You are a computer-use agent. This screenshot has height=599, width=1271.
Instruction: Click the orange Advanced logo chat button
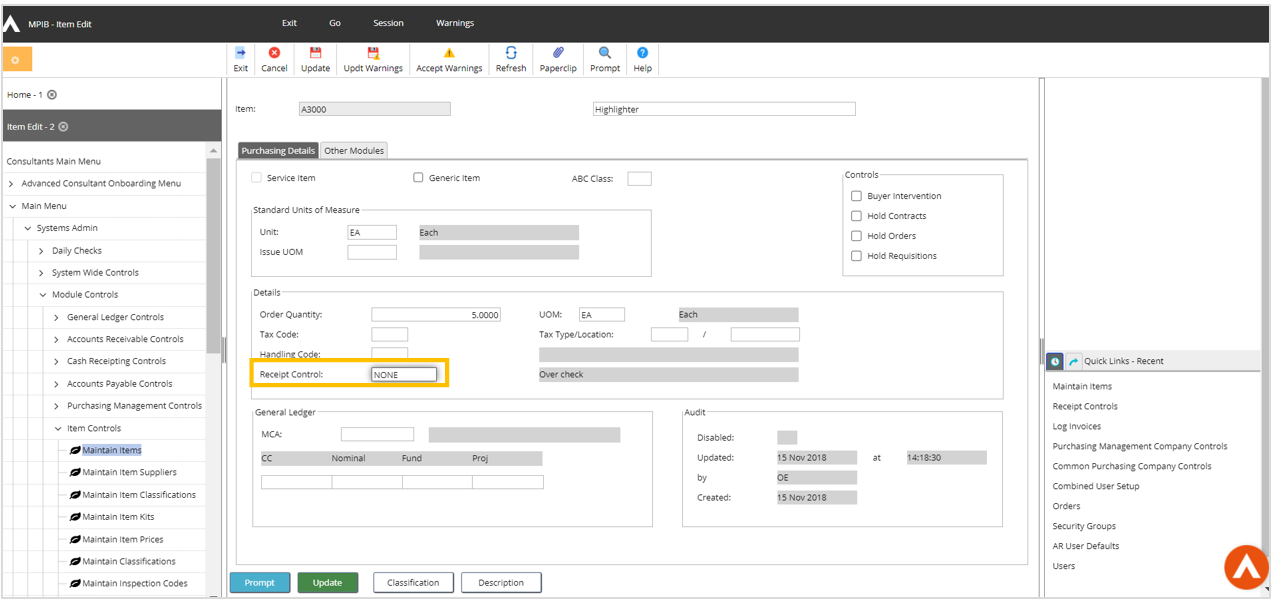(x=1246, y=568)
